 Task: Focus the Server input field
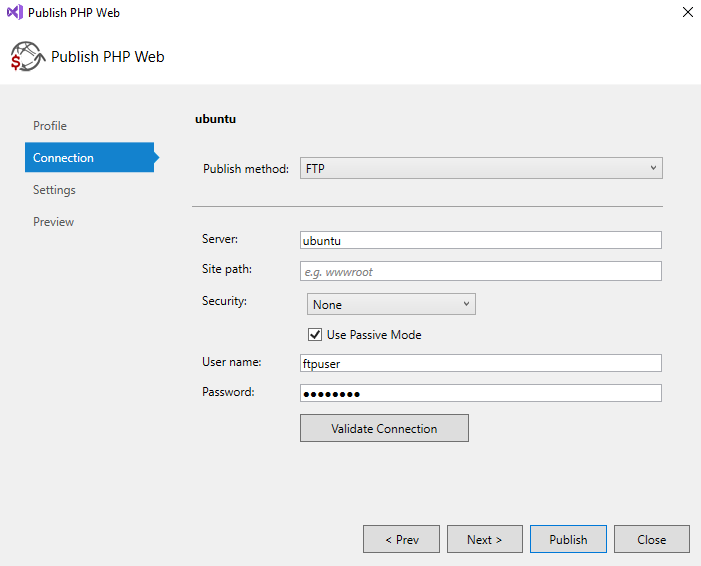(481, 240)
